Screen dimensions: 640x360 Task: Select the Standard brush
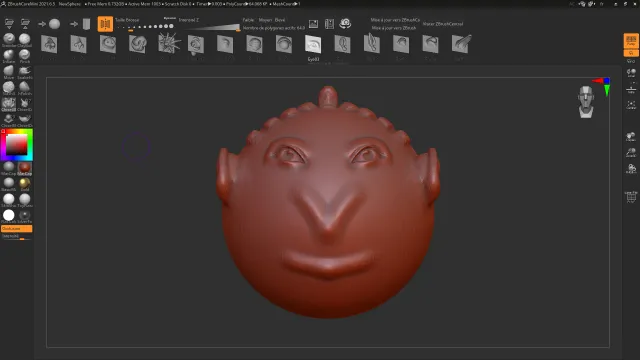(9, 40)
